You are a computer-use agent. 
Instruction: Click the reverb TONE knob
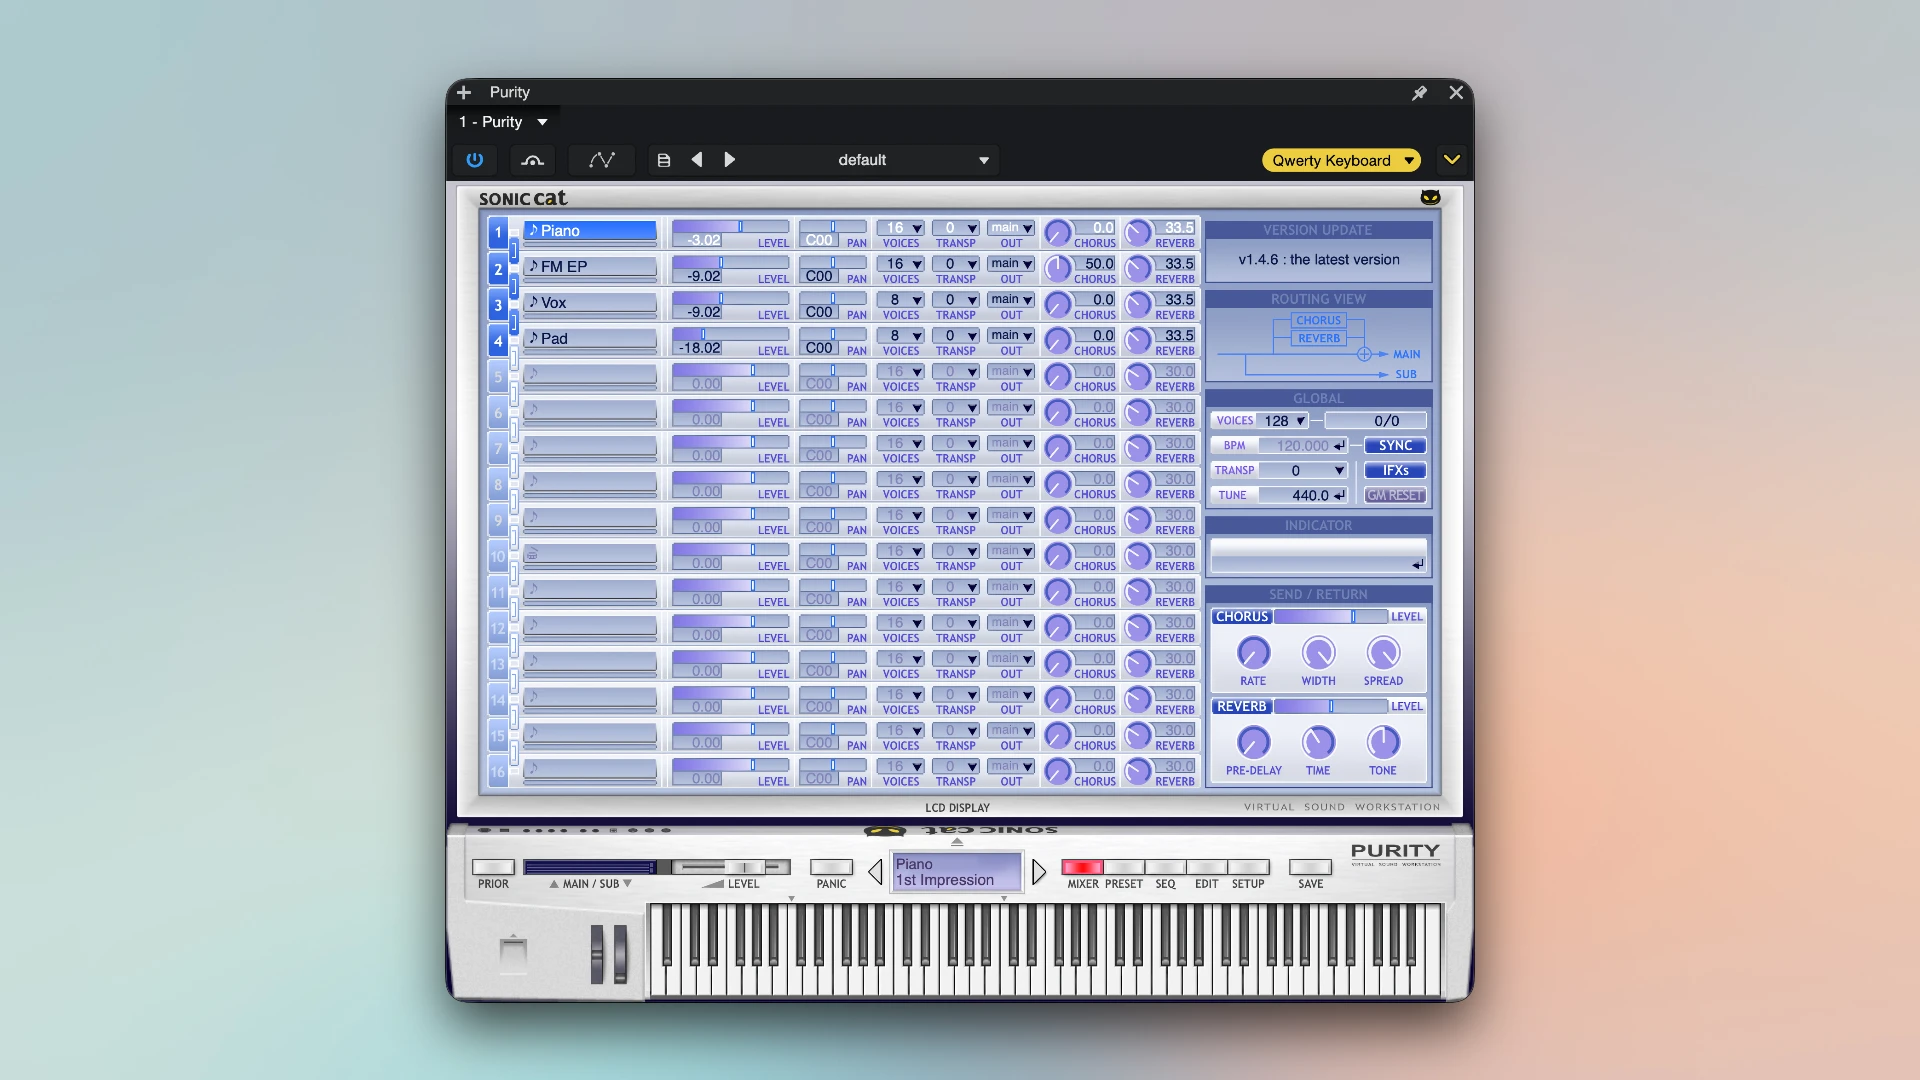pos(1383,743)
